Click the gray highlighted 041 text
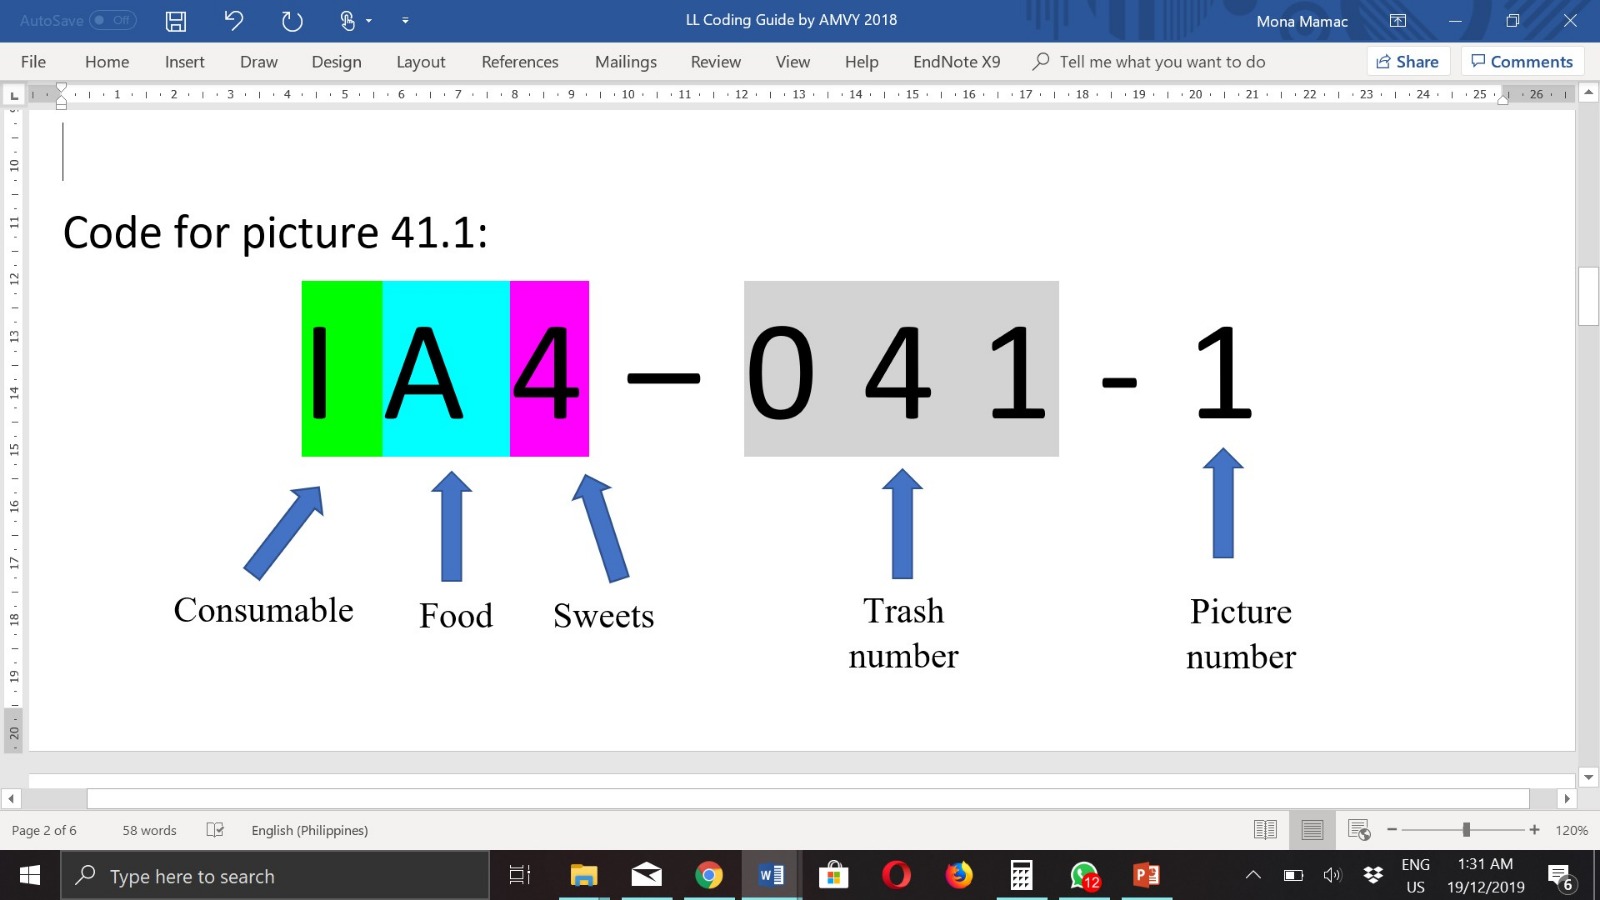The width and height of the screenshot is (1600, 900). pyautogui.click(x=900, y=370)
